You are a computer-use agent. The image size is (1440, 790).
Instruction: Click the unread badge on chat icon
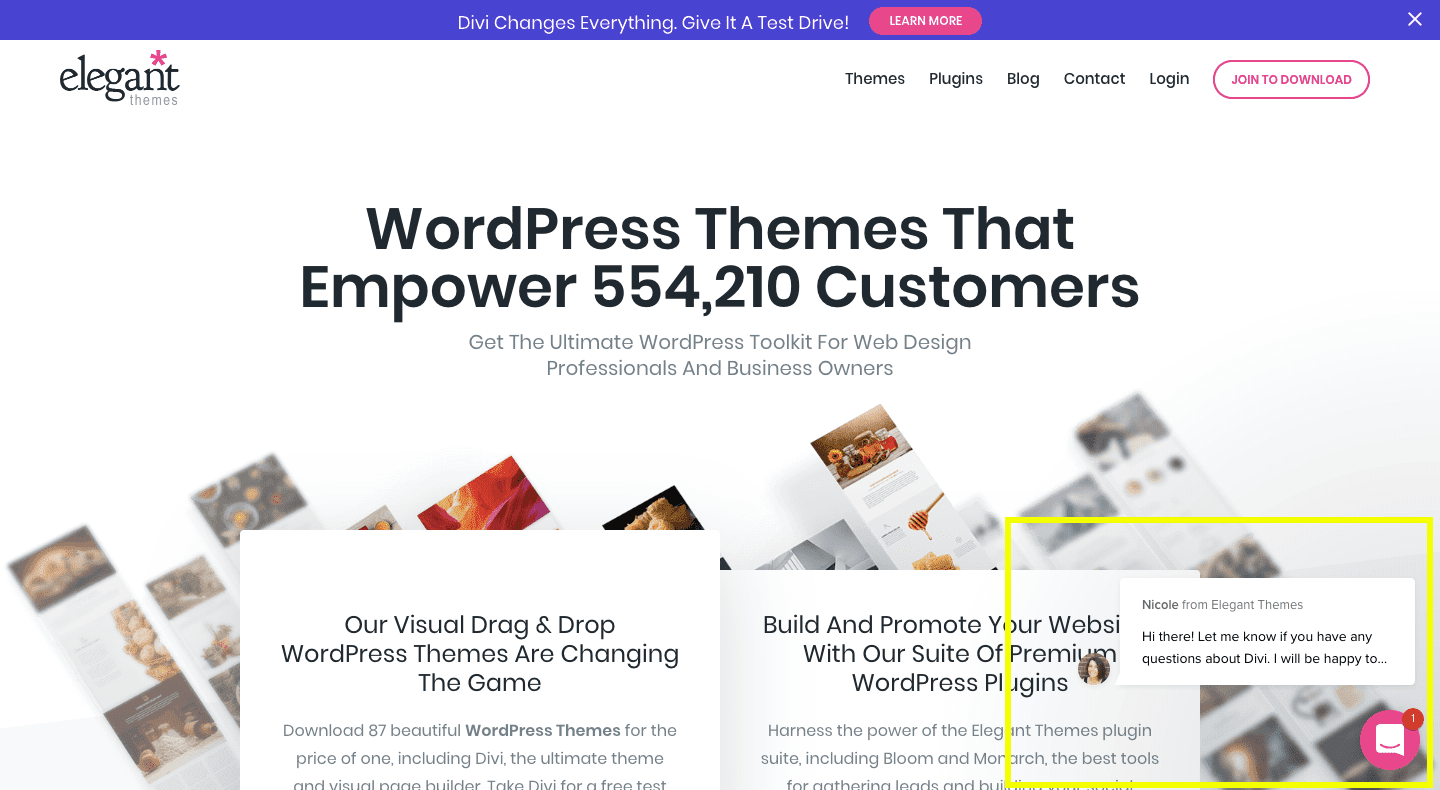[1413, 719]
